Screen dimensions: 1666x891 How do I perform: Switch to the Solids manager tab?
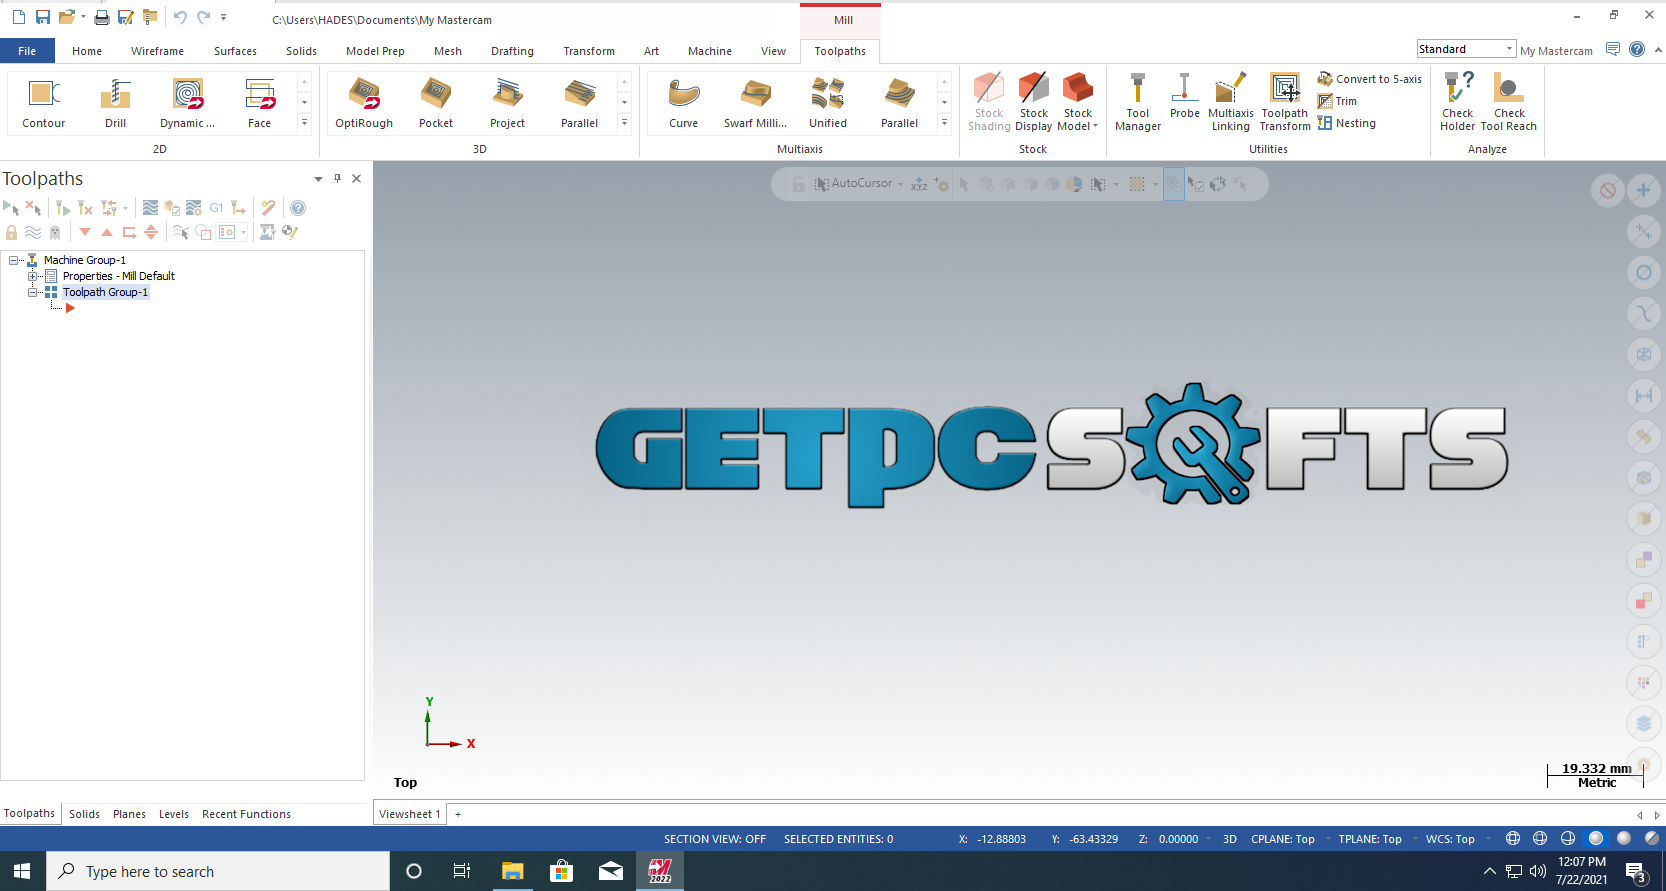tap(84, 814)
